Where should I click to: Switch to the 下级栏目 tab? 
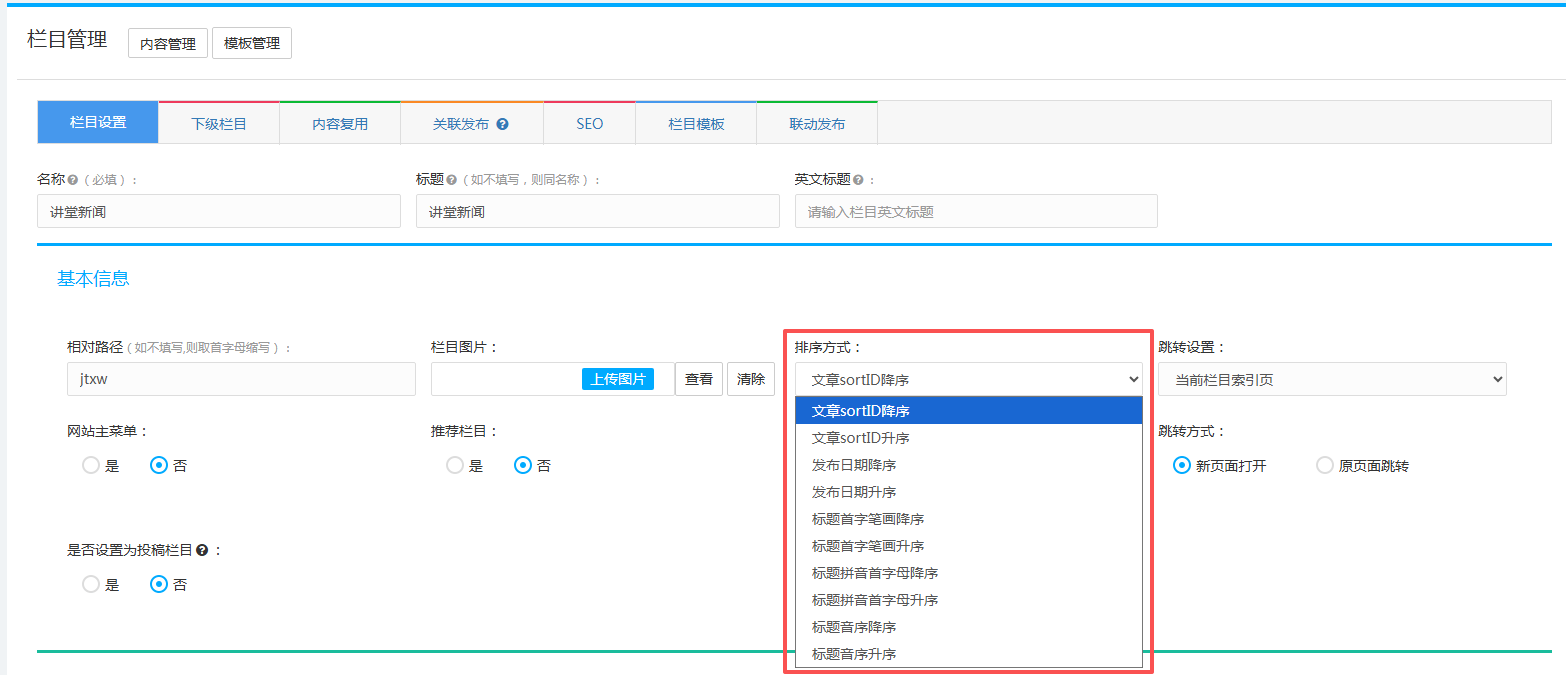click(219, 124)
